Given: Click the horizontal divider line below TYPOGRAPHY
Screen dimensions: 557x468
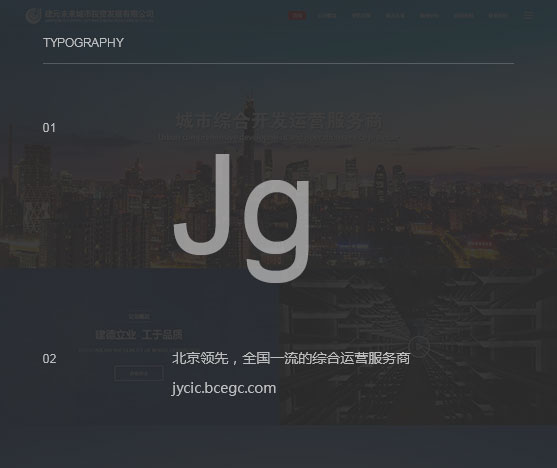Looking at the screenshot, I should (x=278, y=64).
